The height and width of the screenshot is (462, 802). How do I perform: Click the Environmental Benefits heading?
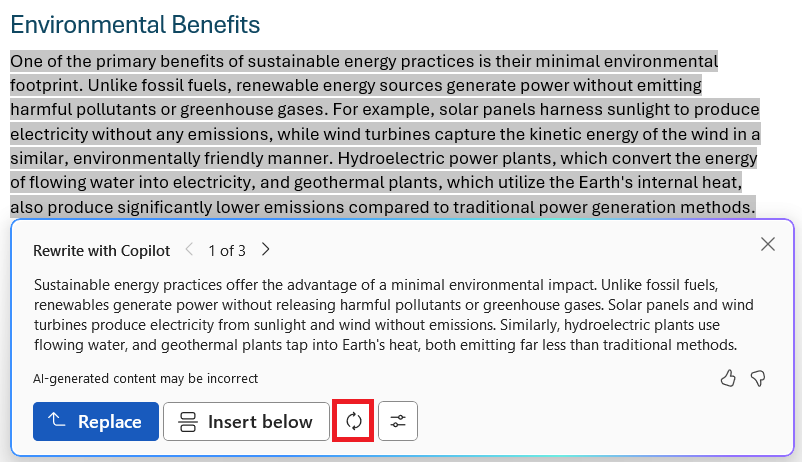point(135,25)
